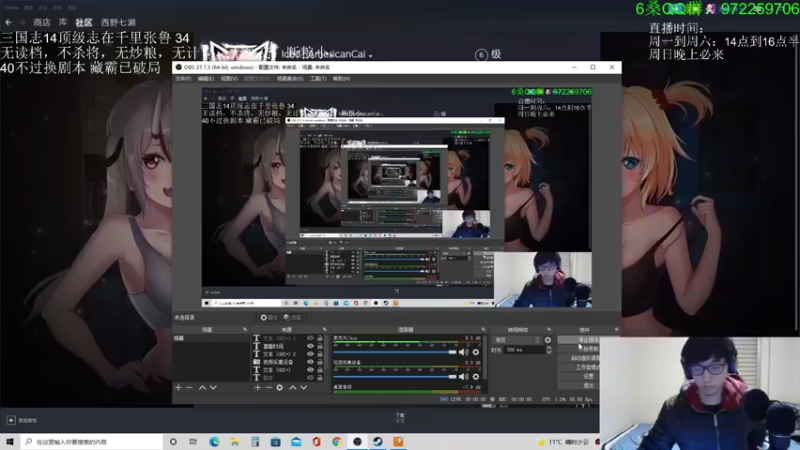Remove selected source with minus icon

click(268, 388)
